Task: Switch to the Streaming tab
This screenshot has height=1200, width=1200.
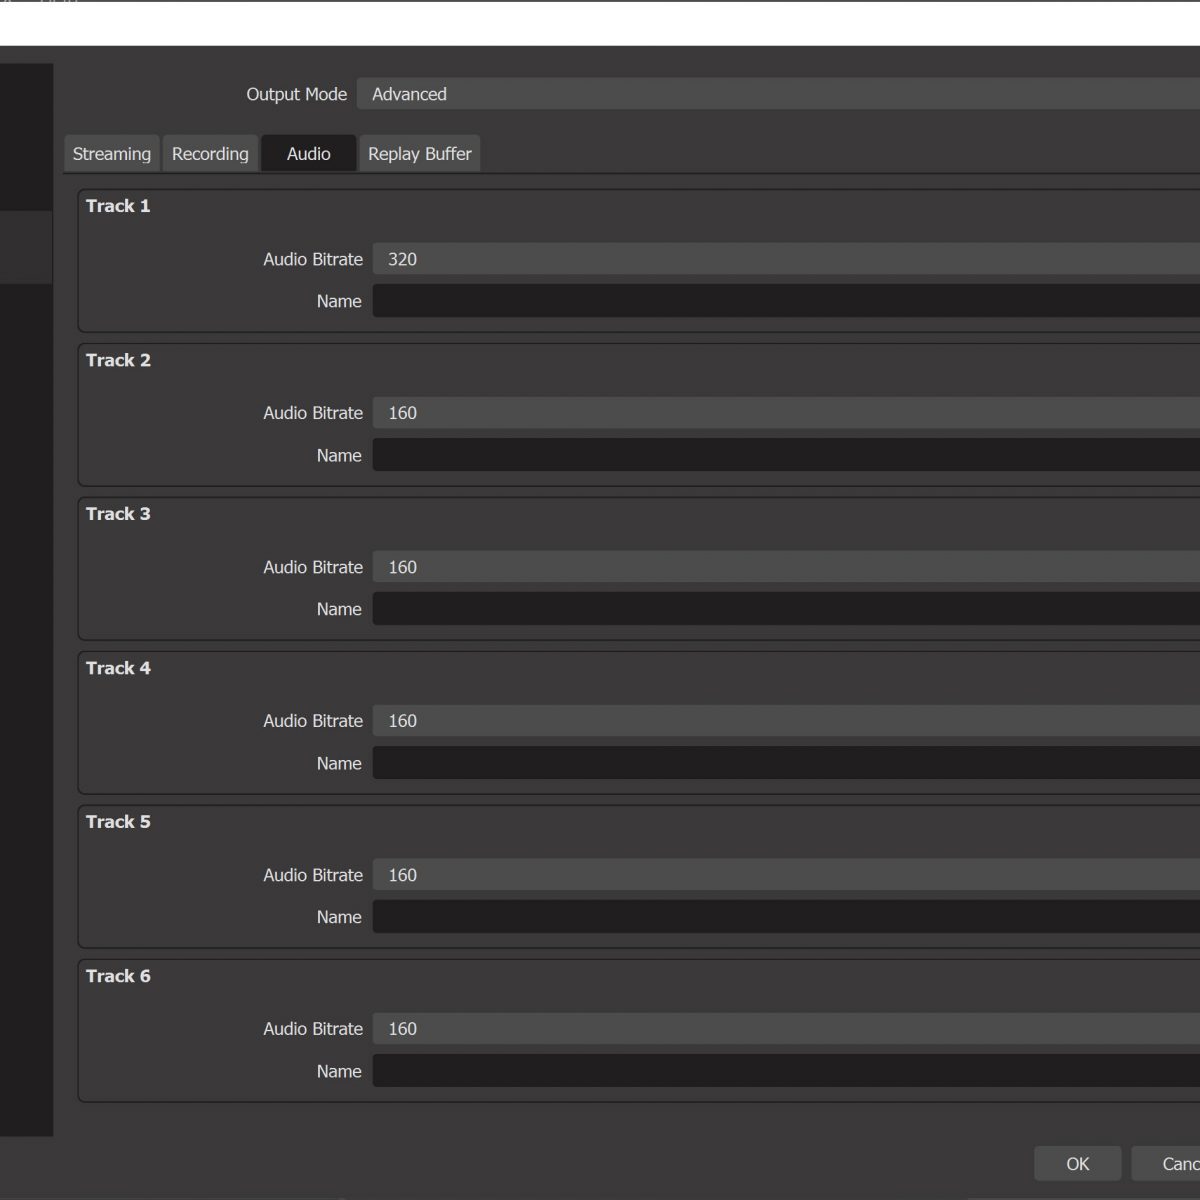Action: 111,154
